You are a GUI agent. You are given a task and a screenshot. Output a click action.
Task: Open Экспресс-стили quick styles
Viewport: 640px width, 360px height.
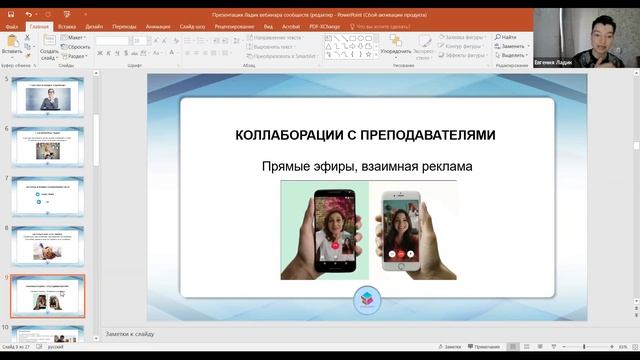424,46
